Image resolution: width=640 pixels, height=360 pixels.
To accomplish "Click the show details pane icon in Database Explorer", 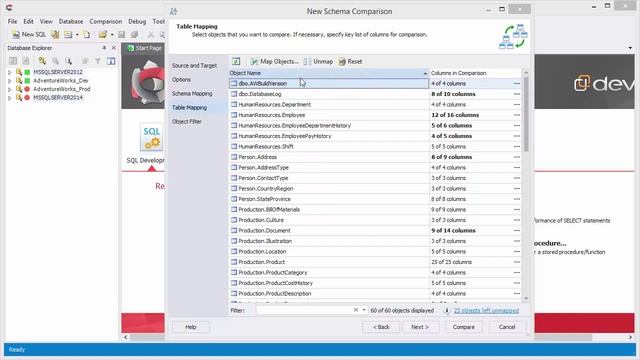I will [x=111, y=61].
